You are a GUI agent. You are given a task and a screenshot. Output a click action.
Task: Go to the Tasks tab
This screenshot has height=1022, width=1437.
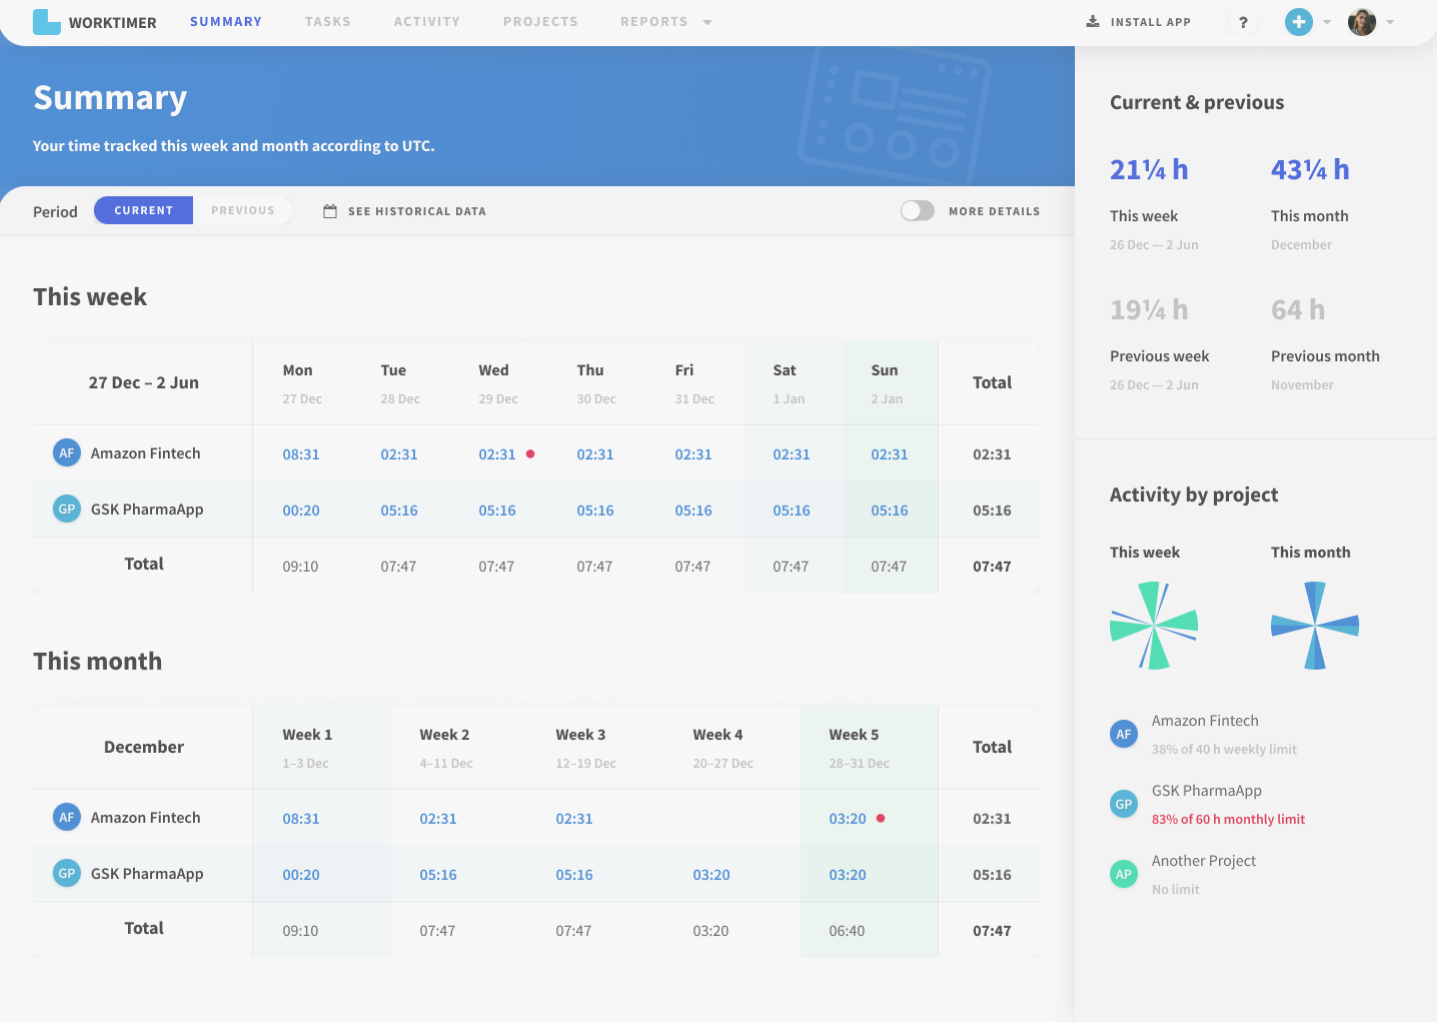pyautogui.click(x=327, y=22)
